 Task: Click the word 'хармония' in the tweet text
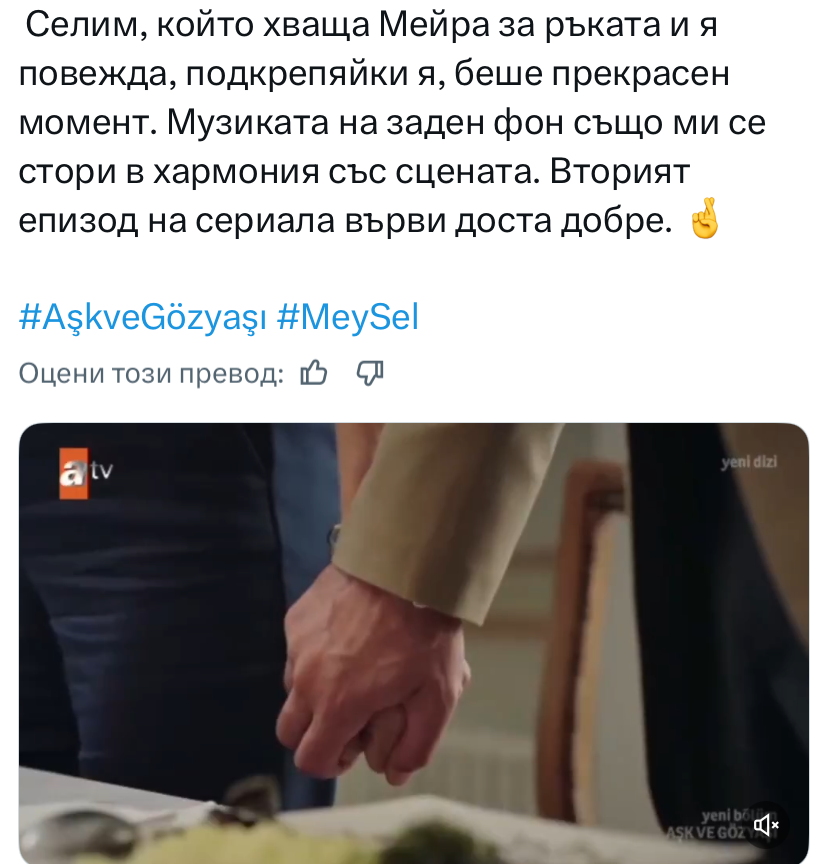[236, 172]
